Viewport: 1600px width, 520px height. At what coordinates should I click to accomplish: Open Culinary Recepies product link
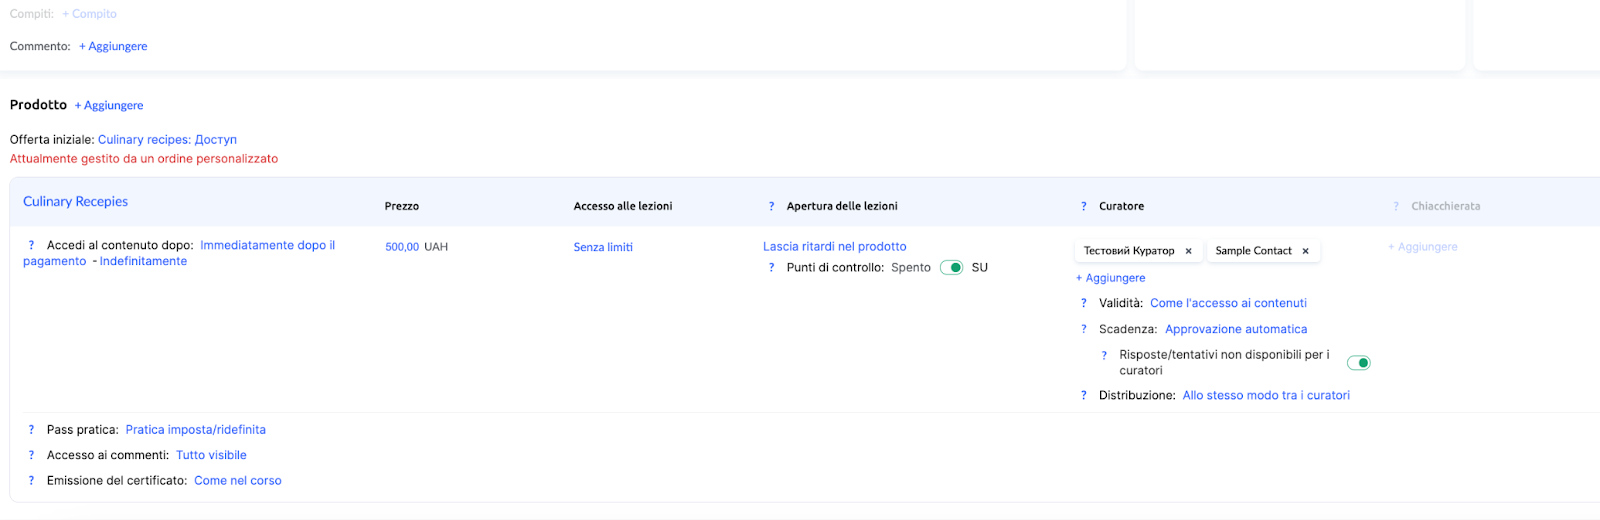(x=75, y=202)
